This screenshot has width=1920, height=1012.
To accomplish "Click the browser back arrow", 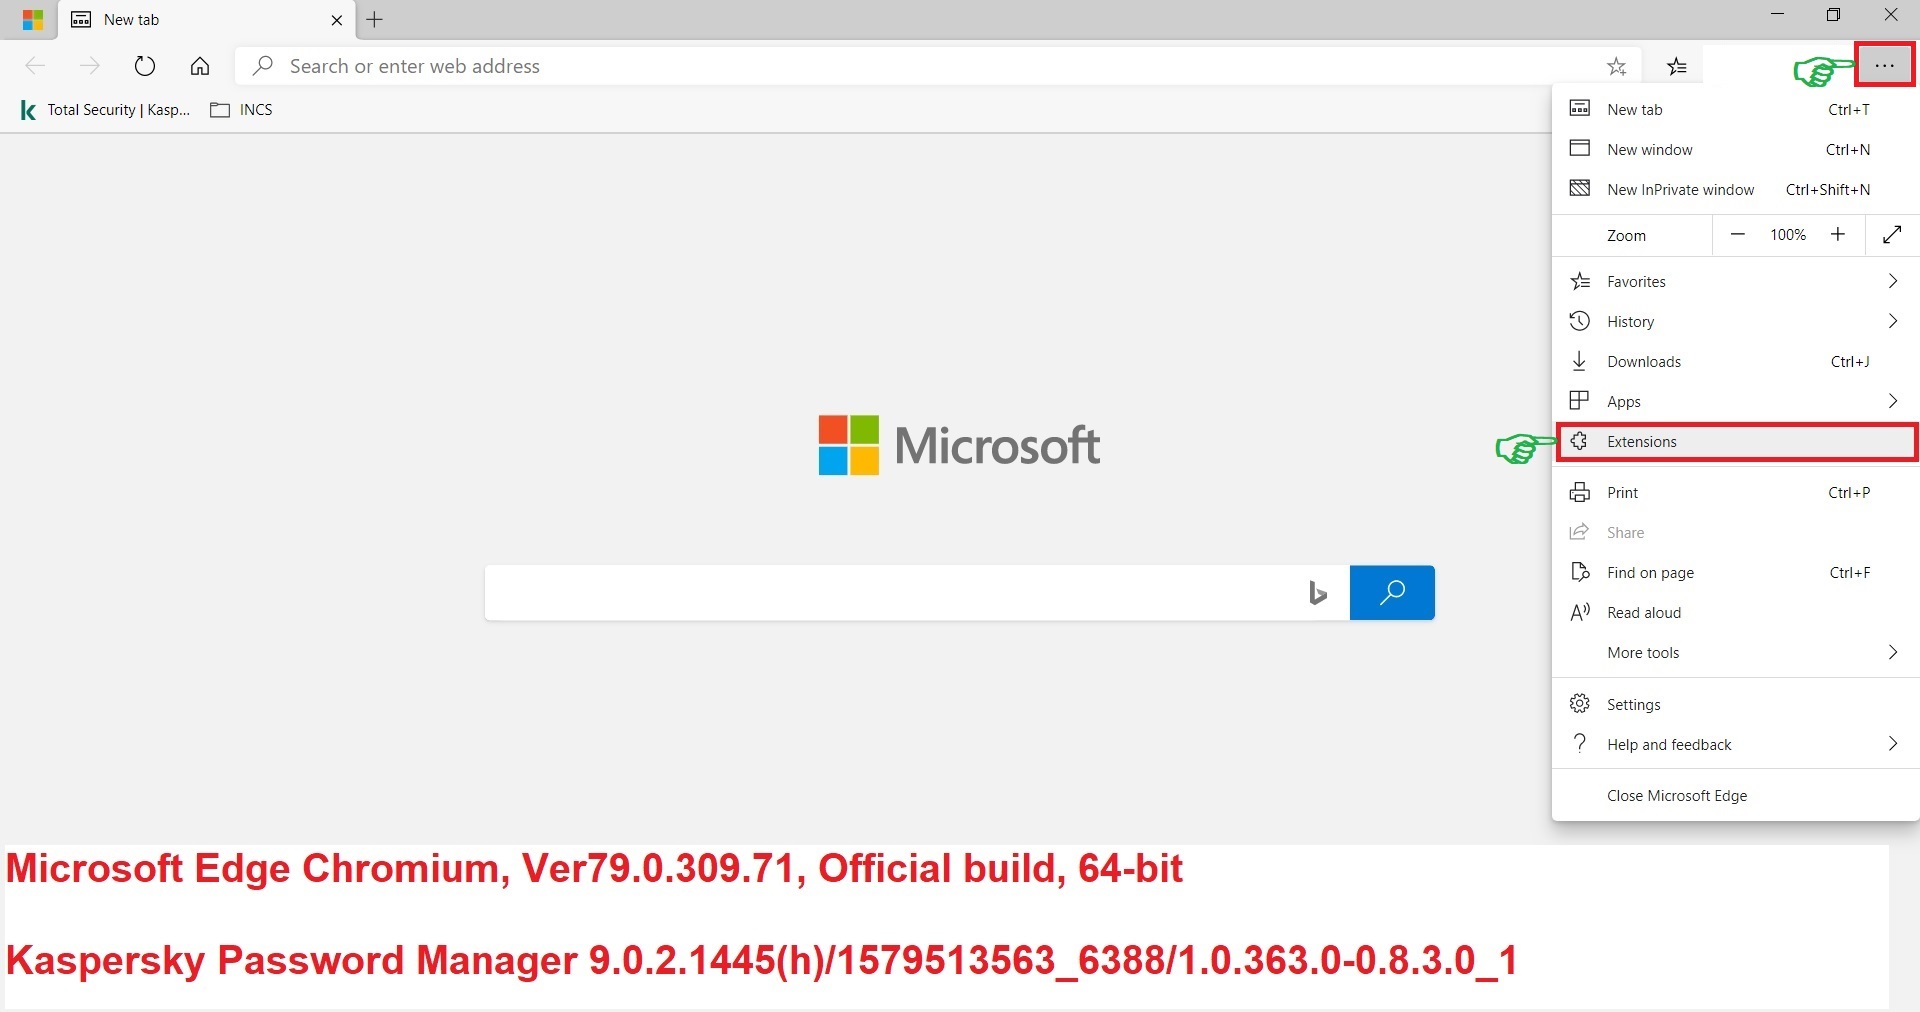I will (35, 66).
